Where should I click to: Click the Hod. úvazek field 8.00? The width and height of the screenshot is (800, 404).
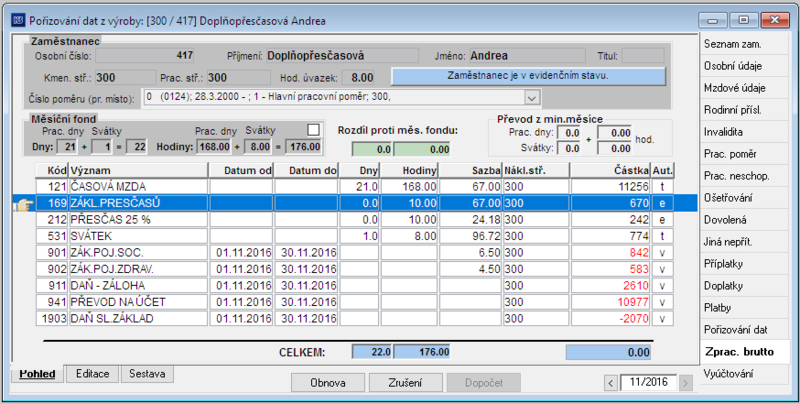pos(358,78)
